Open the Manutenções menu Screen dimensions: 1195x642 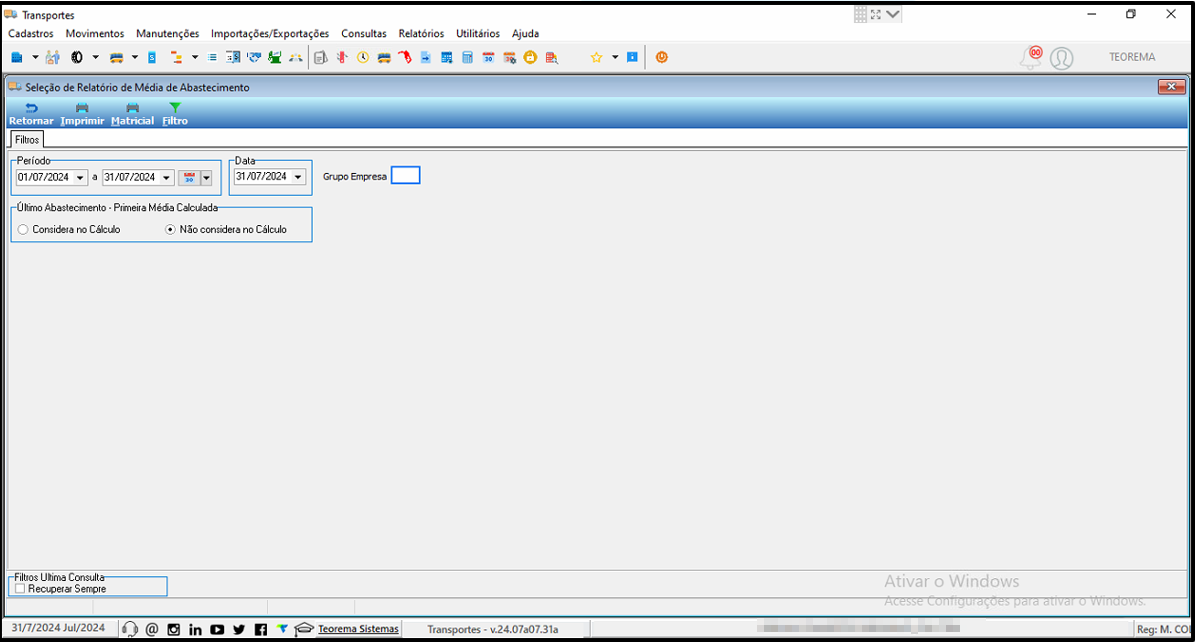tap(168, 34)
